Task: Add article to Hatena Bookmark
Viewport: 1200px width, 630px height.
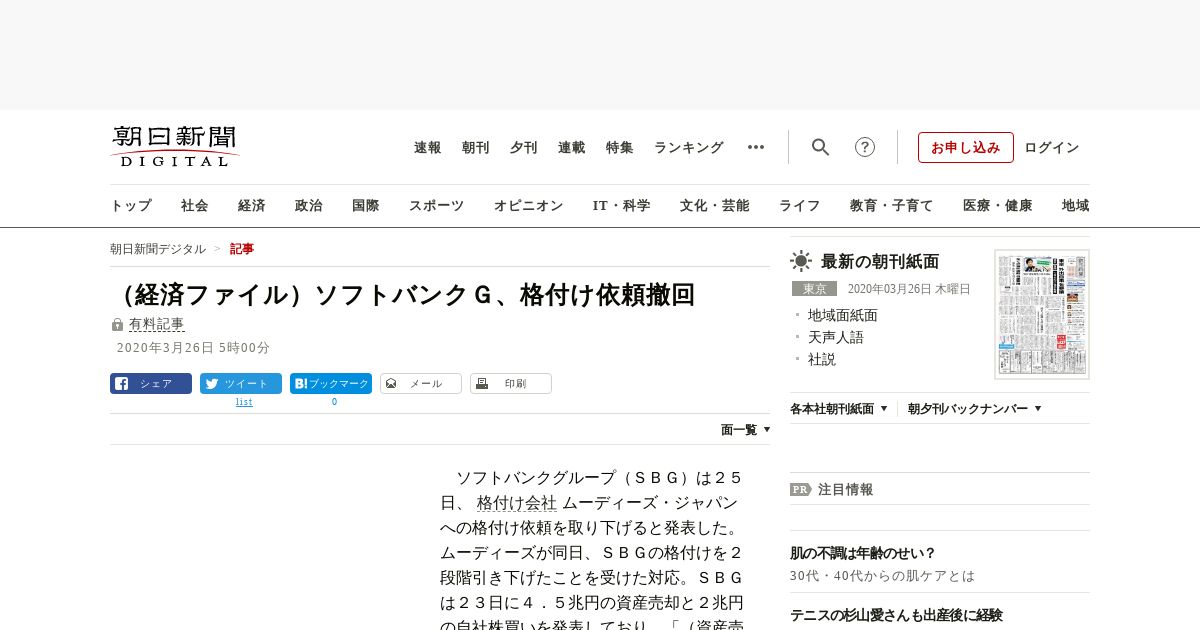Action: (331, 383)
